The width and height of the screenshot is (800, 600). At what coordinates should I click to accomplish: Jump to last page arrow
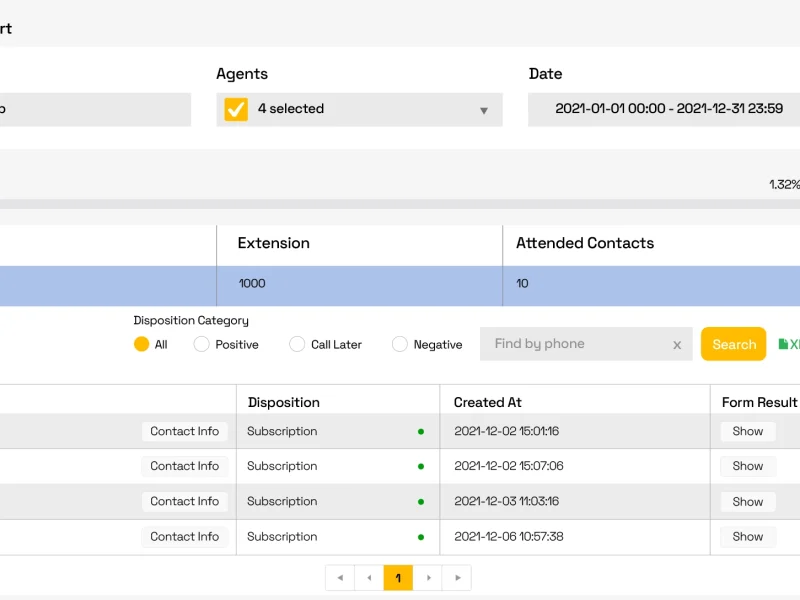pos(458,578)
